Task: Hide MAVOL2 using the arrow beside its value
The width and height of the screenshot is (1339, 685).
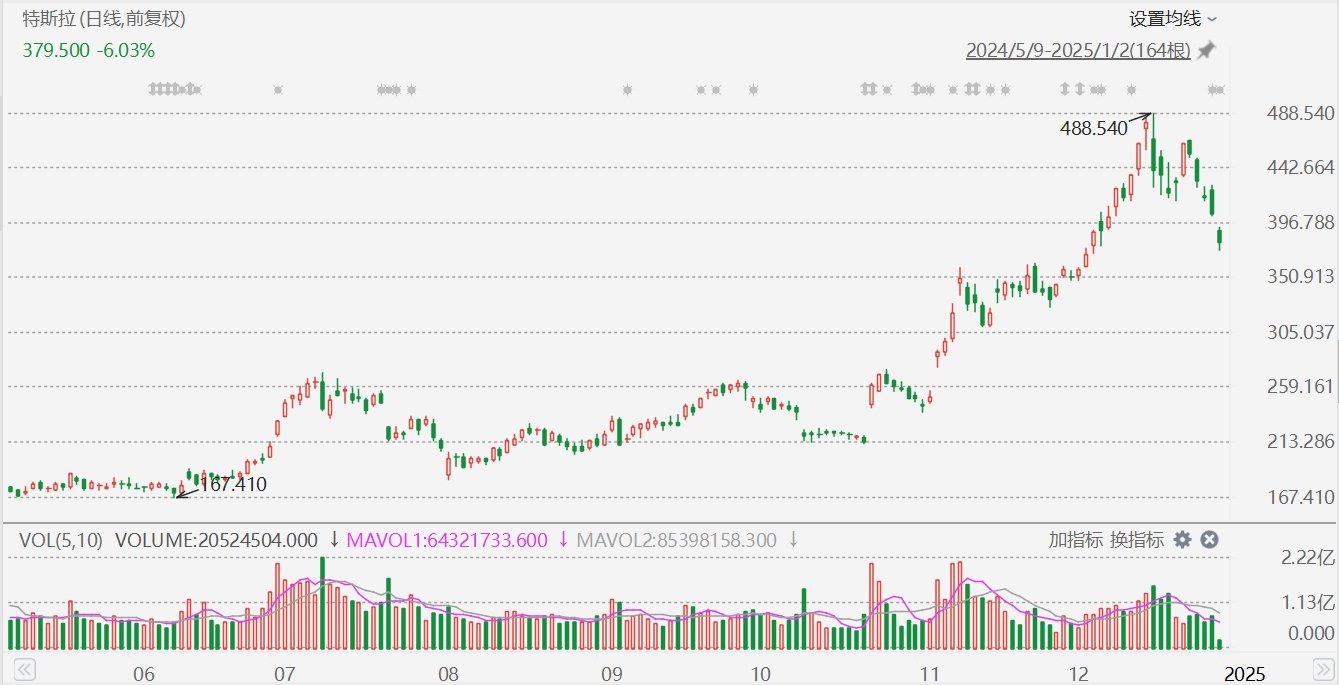Action: point(793,540)
